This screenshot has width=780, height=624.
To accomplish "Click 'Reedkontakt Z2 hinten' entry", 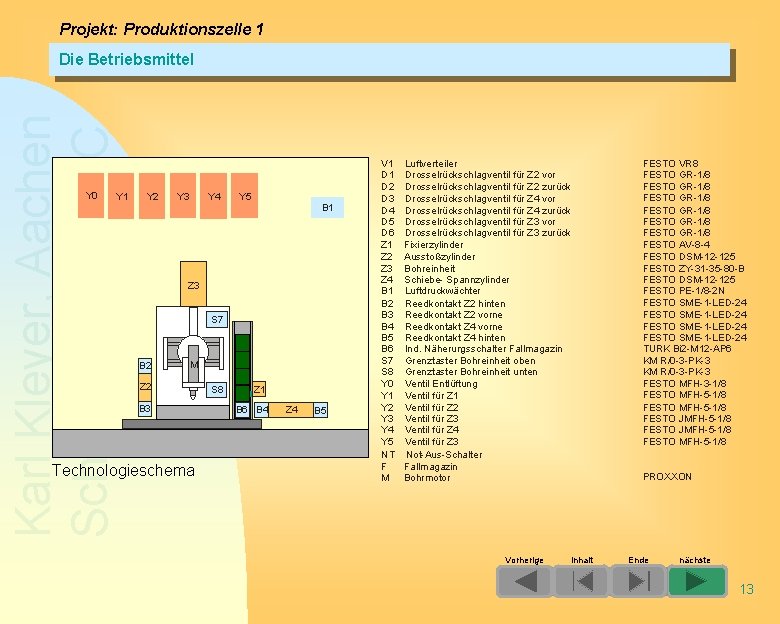I will pos(455,304).
